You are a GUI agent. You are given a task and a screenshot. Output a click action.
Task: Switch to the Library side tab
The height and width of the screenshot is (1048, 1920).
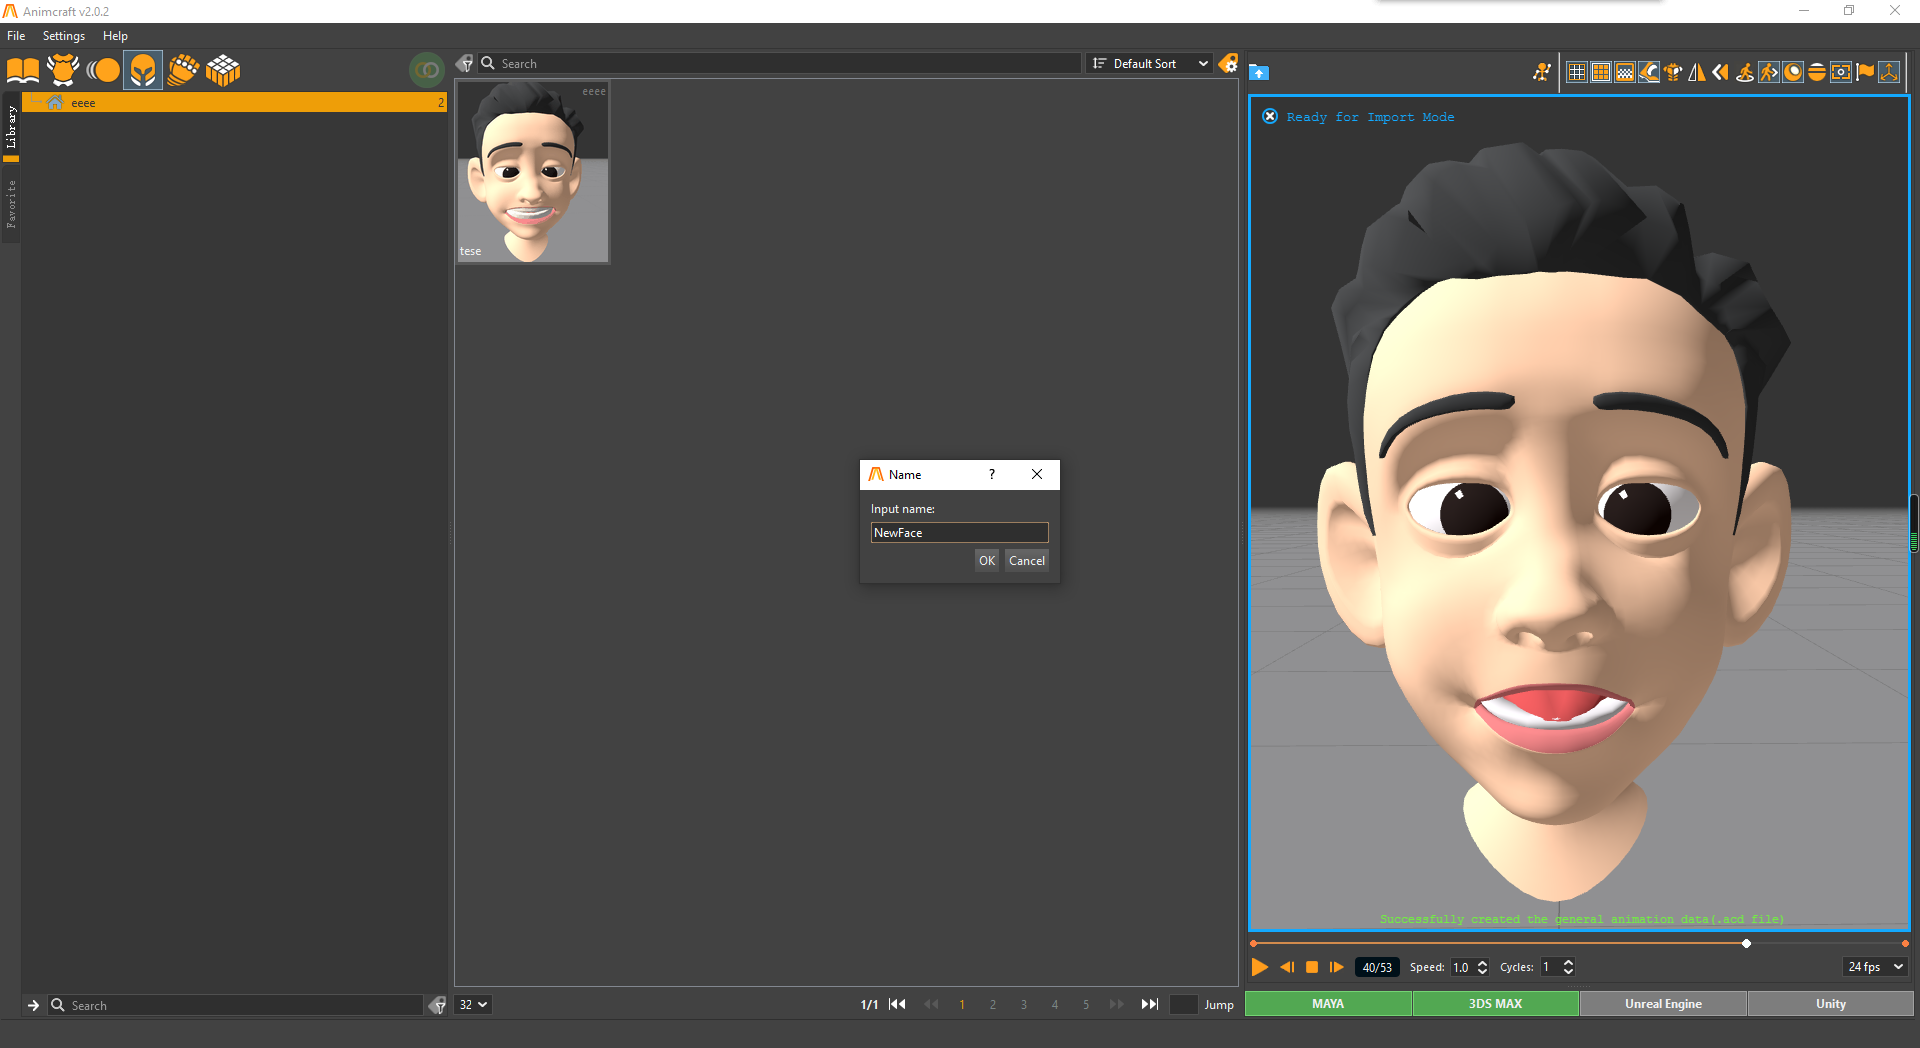click(11, 128)
